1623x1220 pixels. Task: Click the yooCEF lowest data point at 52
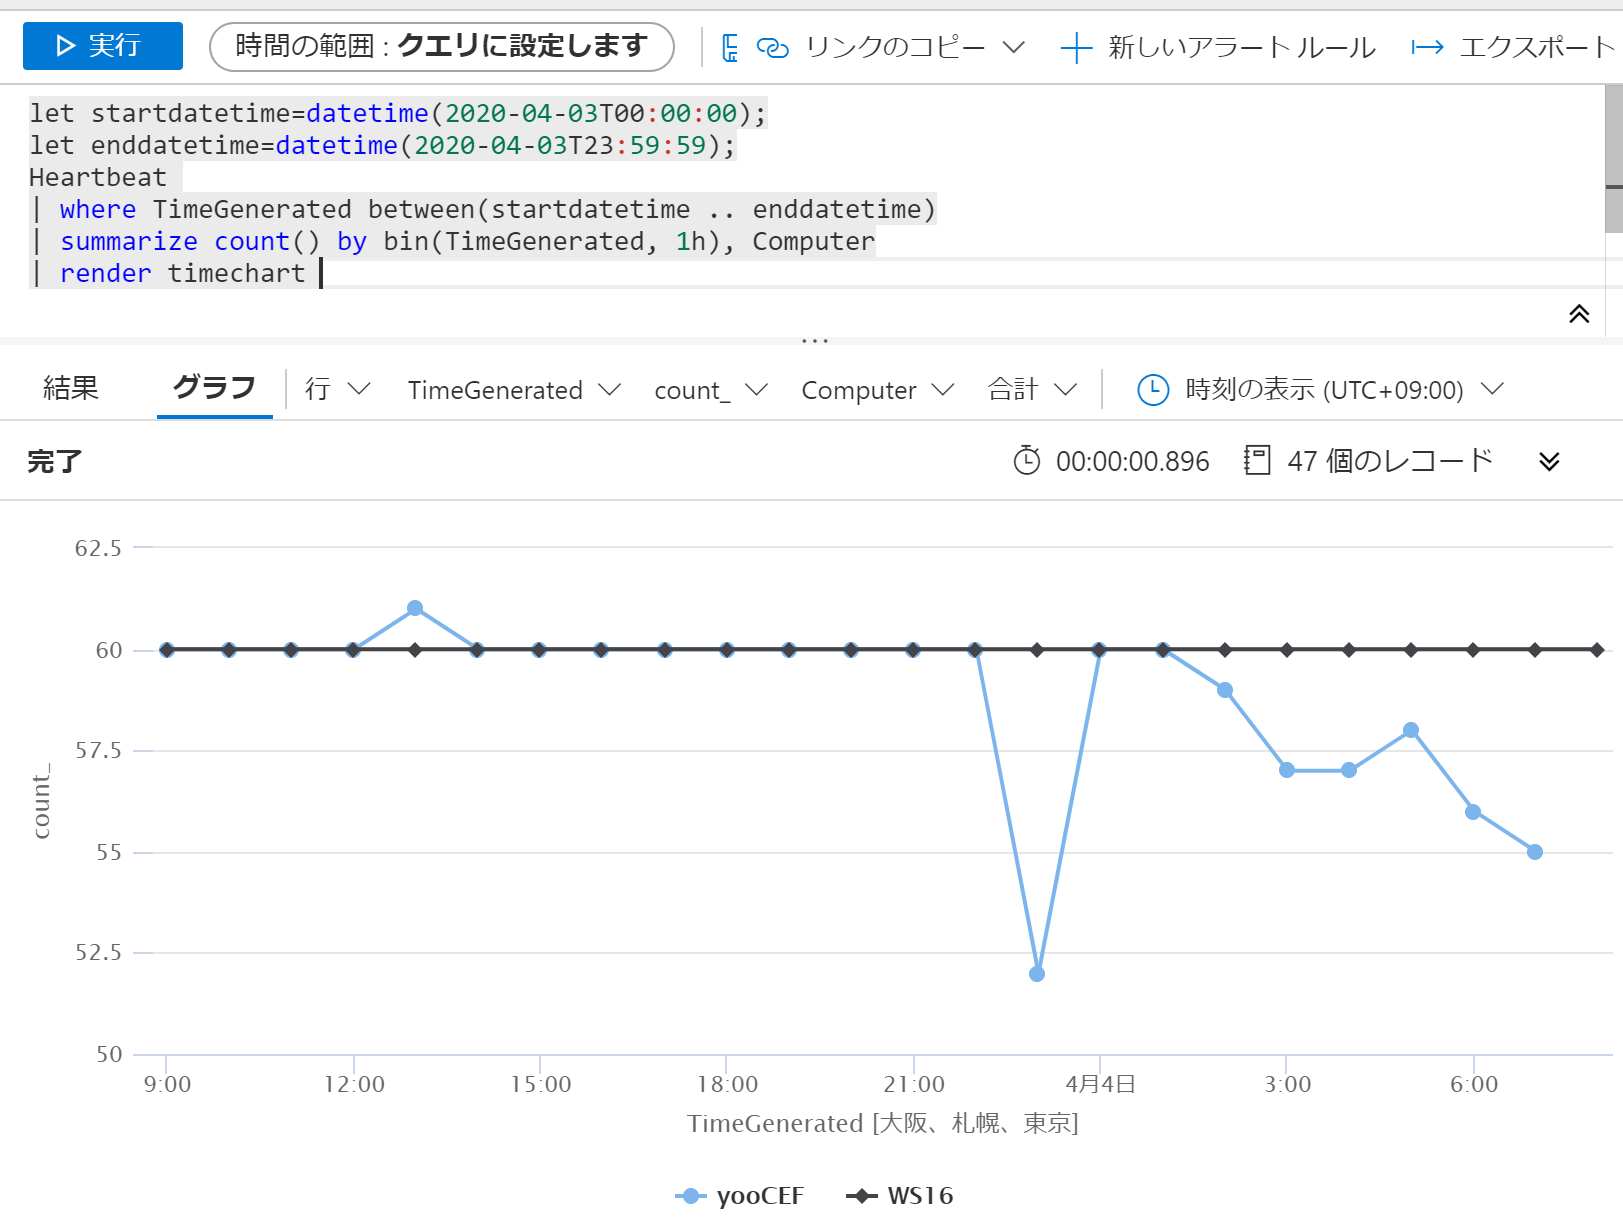pos(1037,974)
